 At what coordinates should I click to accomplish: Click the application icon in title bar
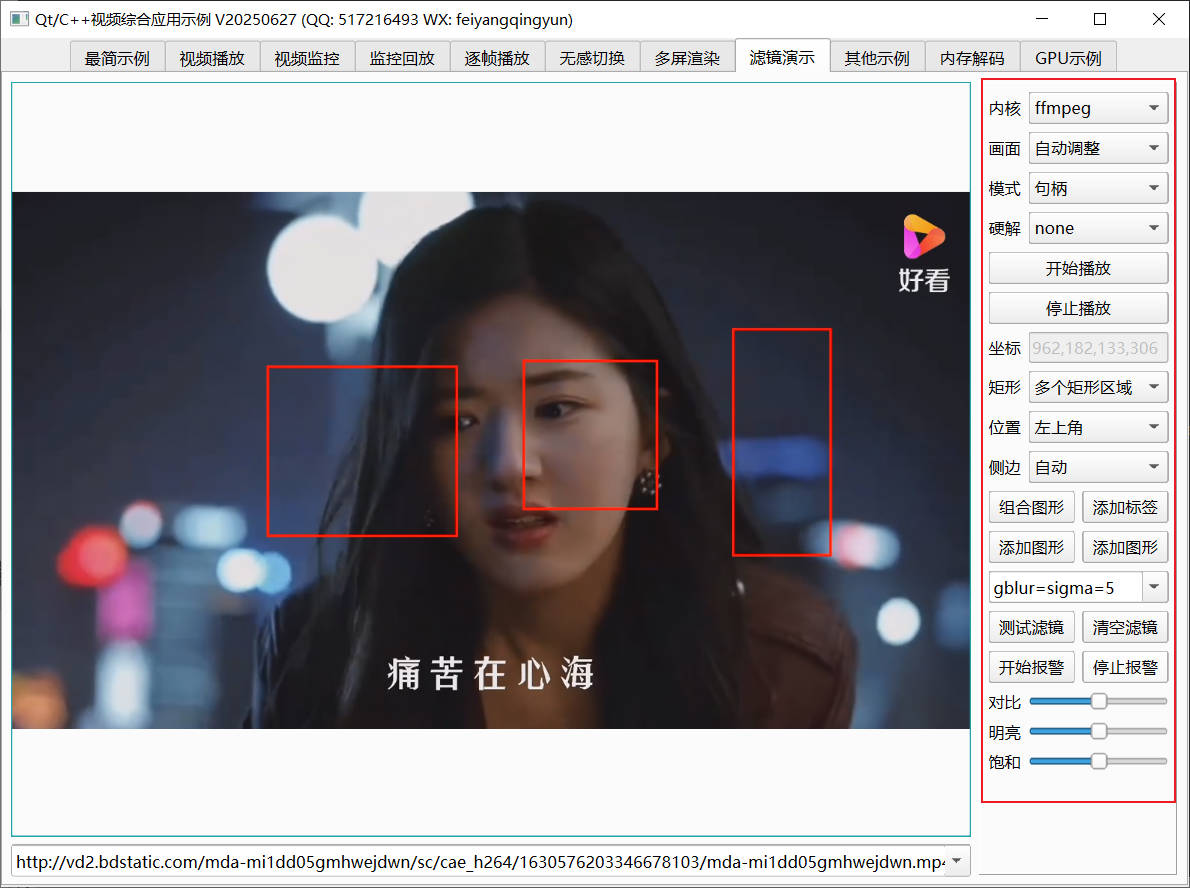tap(19, 19)
